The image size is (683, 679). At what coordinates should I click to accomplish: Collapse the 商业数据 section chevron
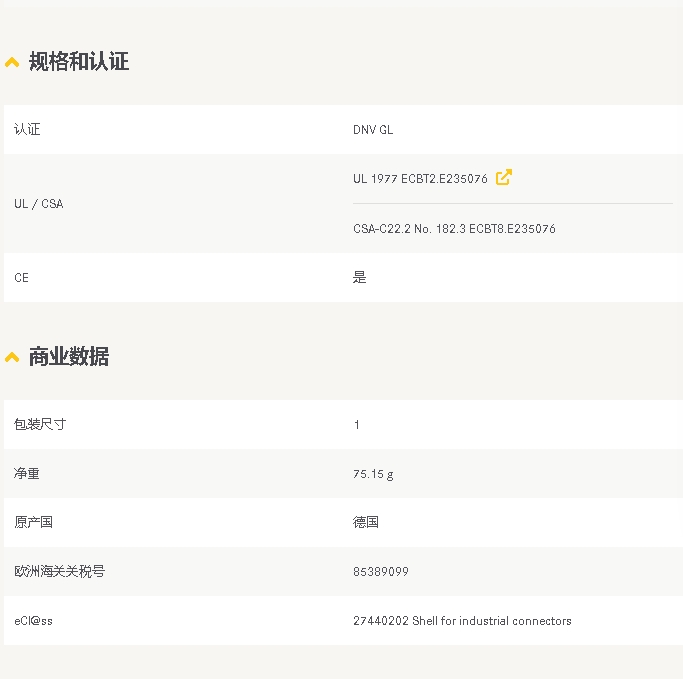(12, 358)
